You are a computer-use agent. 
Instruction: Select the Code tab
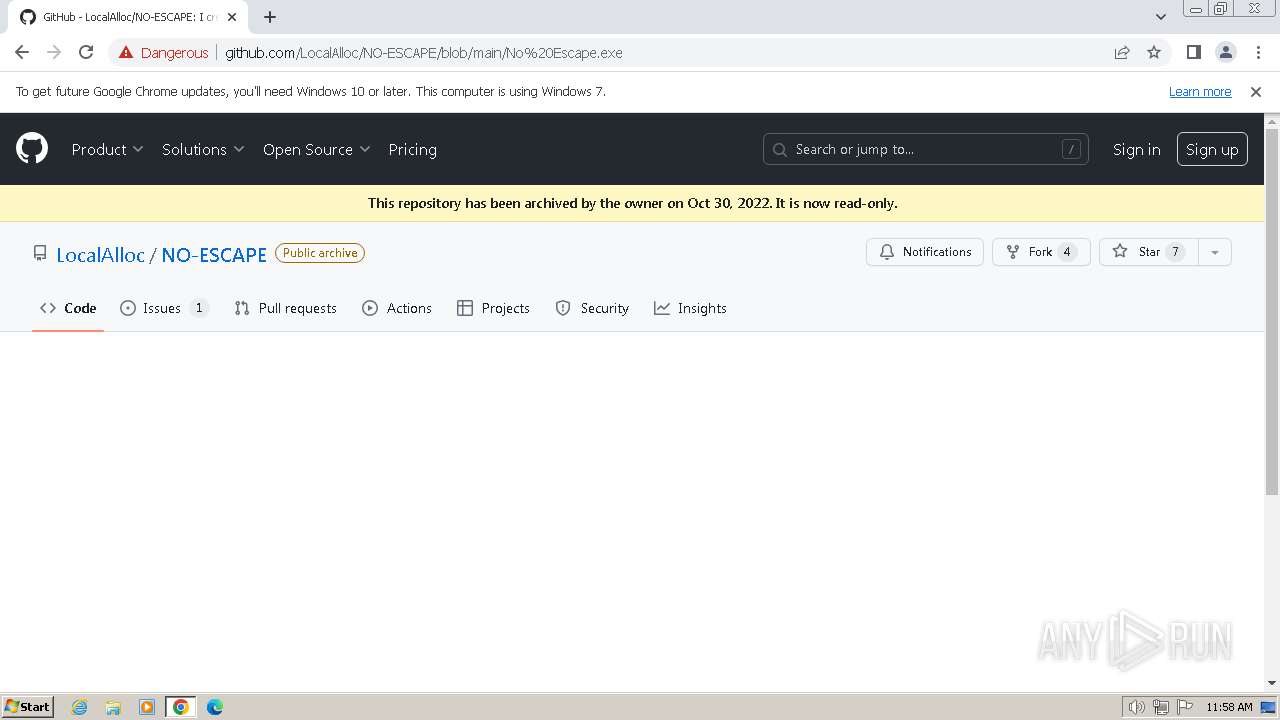pos(68,308)
